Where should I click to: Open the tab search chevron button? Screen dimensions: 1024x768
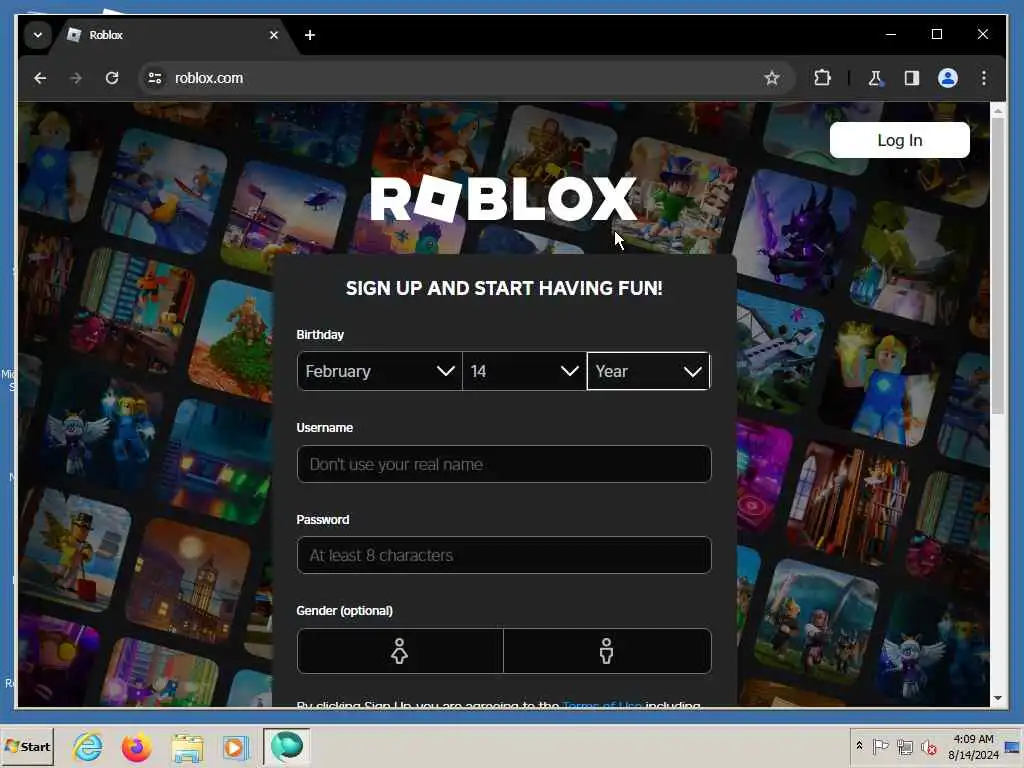pos(38,35)
